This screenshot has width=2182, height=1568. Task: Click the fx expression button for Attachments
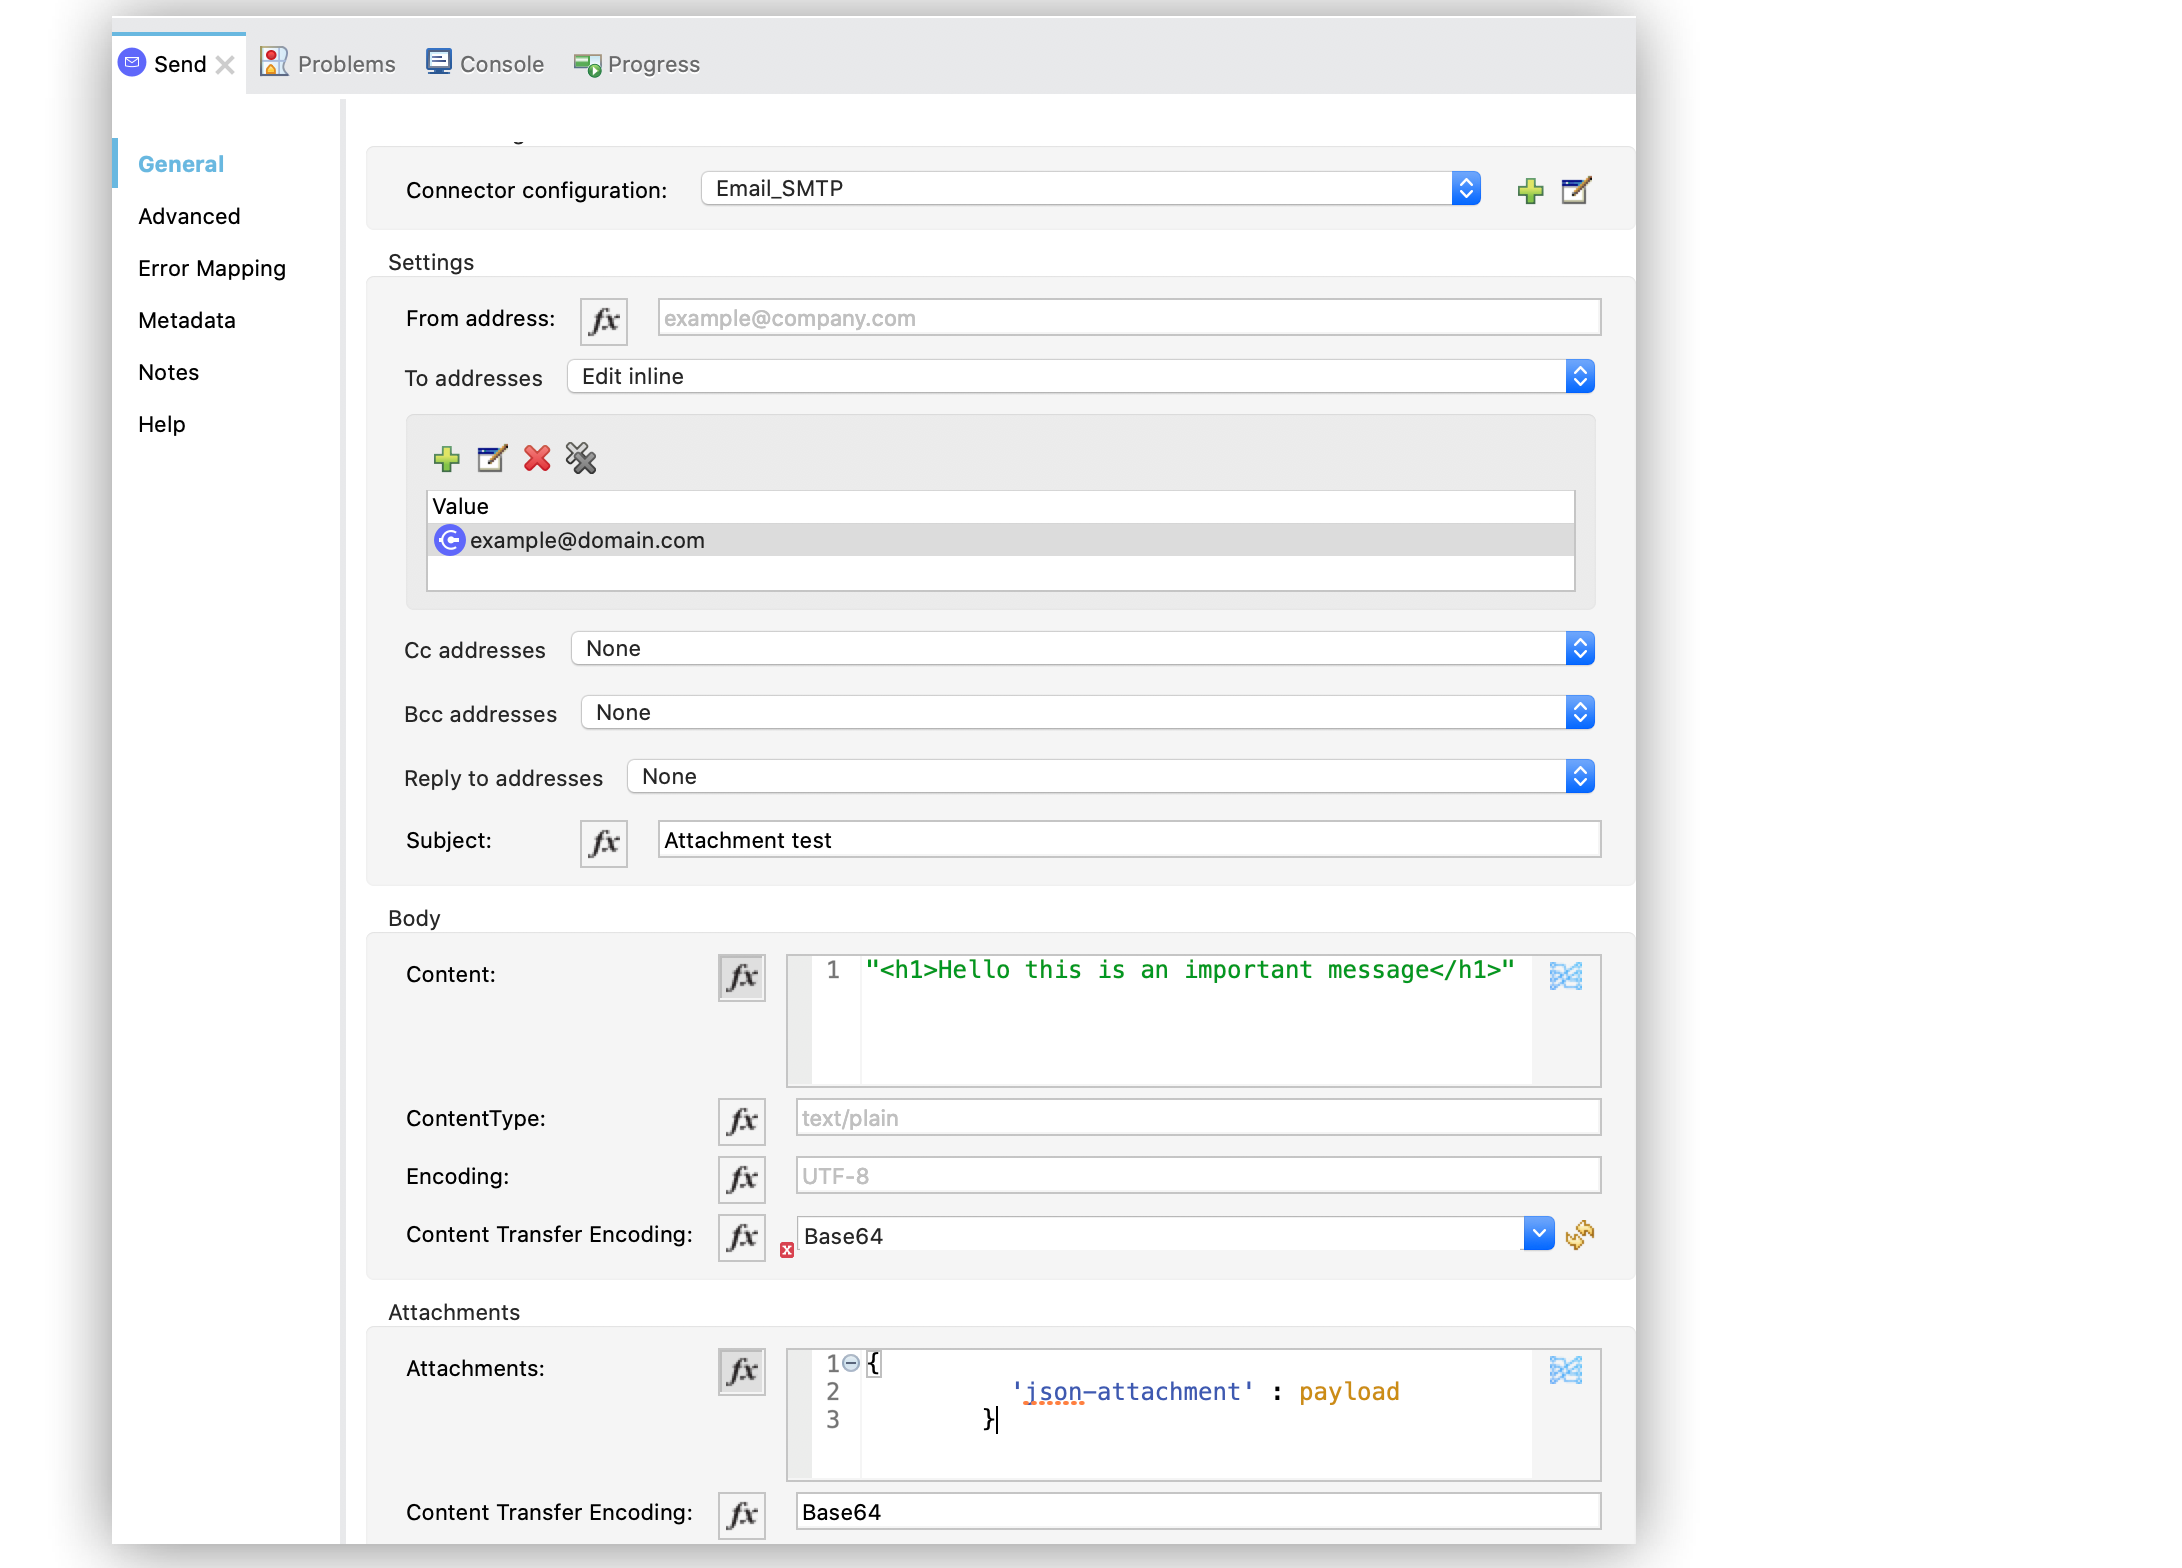(740, 1366)
